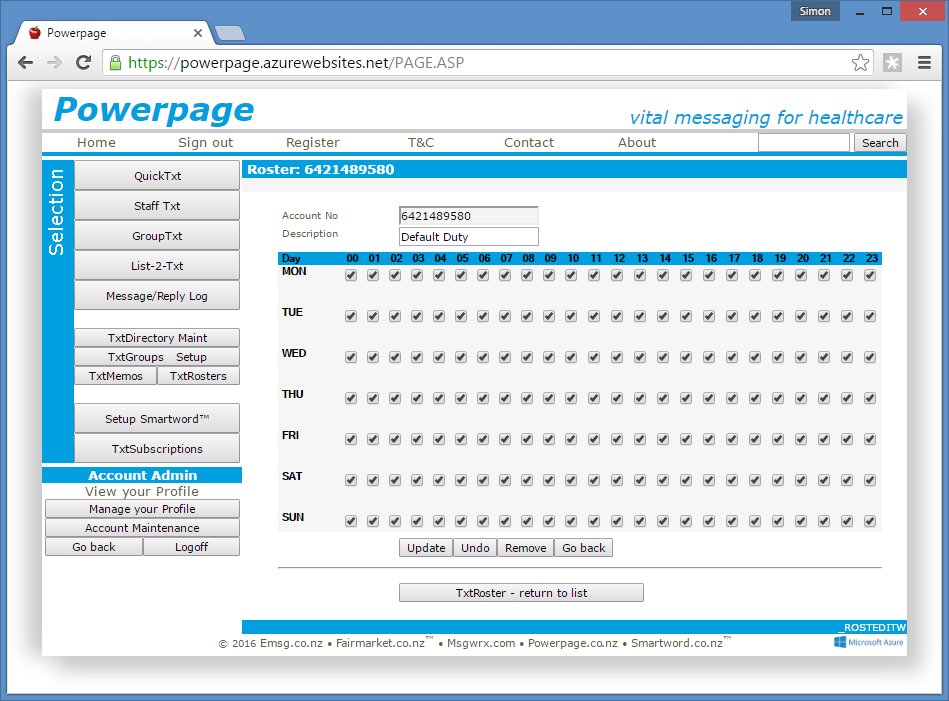The height and width of the screenshot is (701, 949).
Task: Click Go back under the roster
Action: tap(583, 548)
